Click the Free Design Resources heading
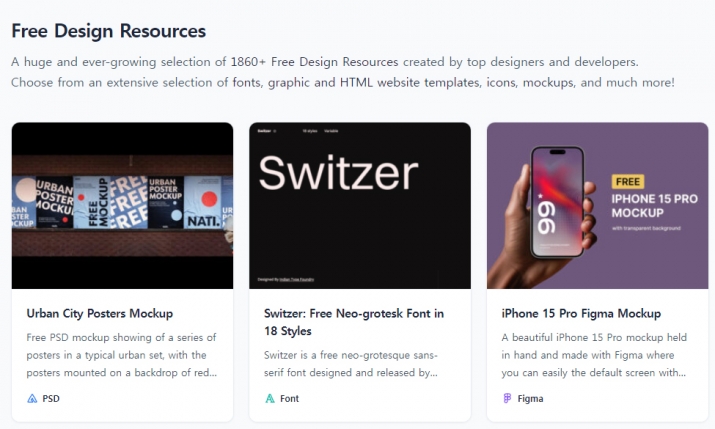 tap(109, 31)
